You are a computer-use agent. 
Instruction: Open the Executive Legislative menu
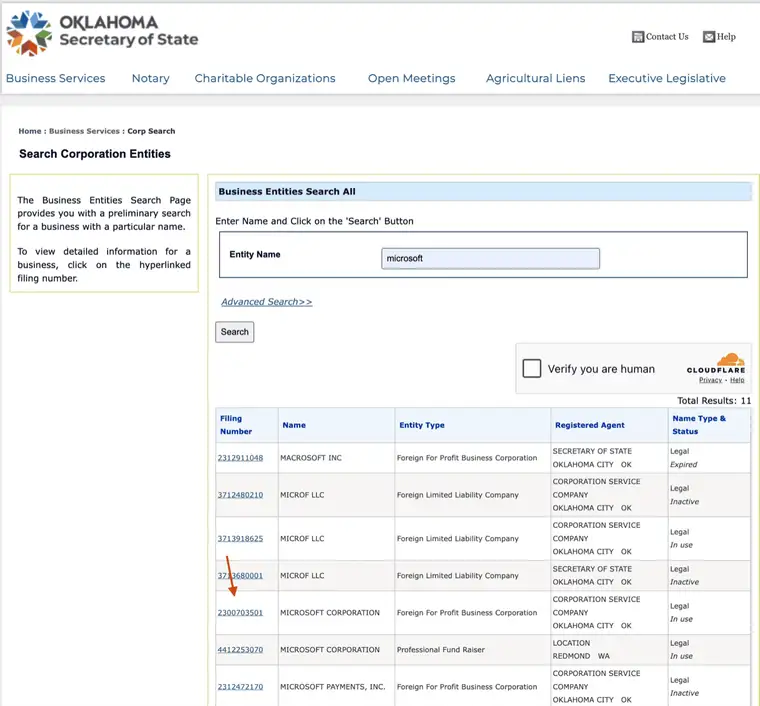coord(667,78)
